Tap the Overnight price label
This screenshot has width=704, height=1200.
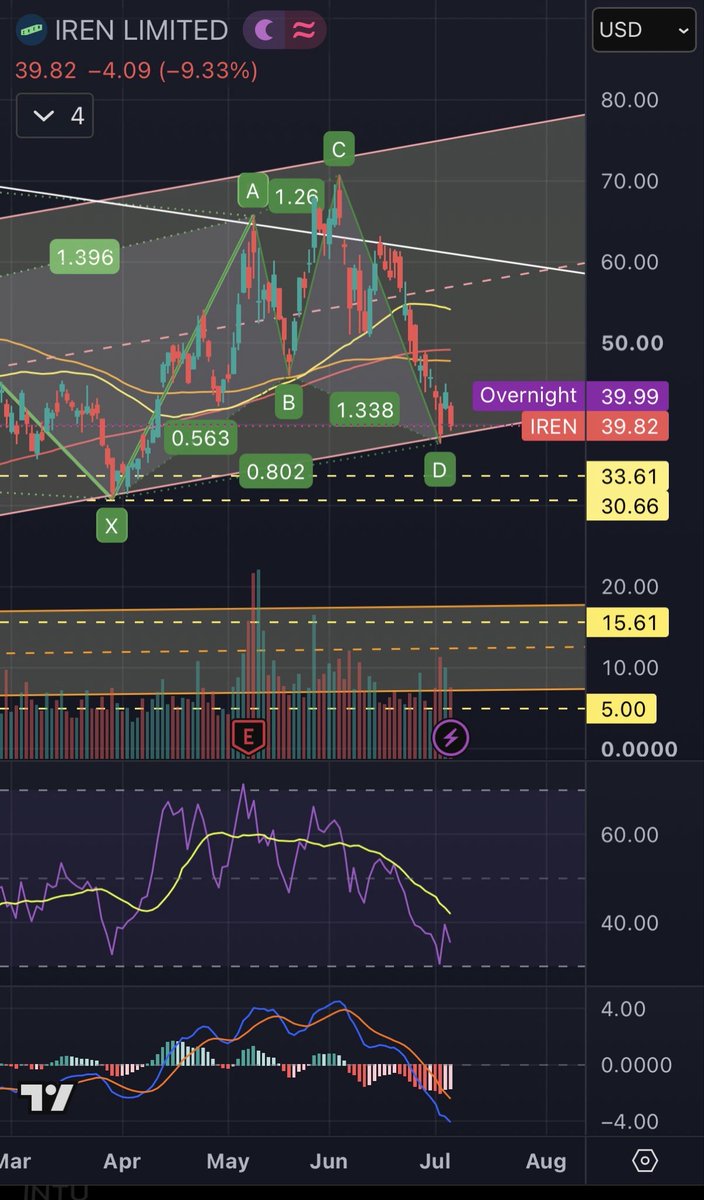click(x=528, y=395)
